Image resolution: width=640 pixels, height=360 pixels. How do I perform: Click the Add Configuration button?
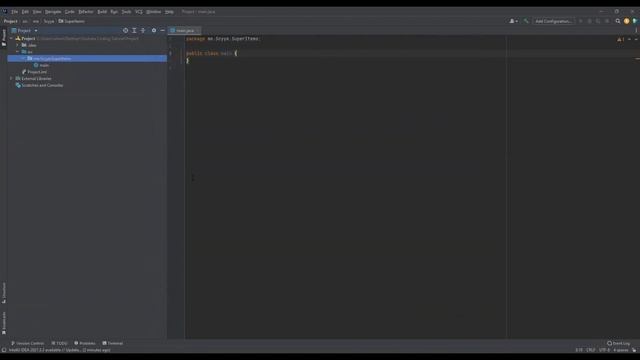pos(553,21)
